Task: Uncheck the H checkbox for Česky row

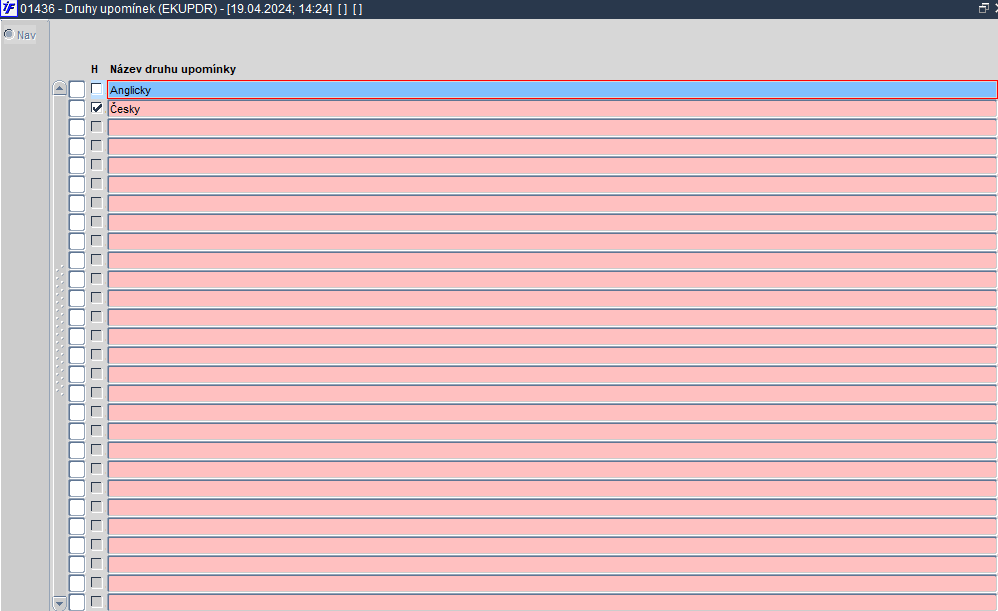Action: (96, 108)
